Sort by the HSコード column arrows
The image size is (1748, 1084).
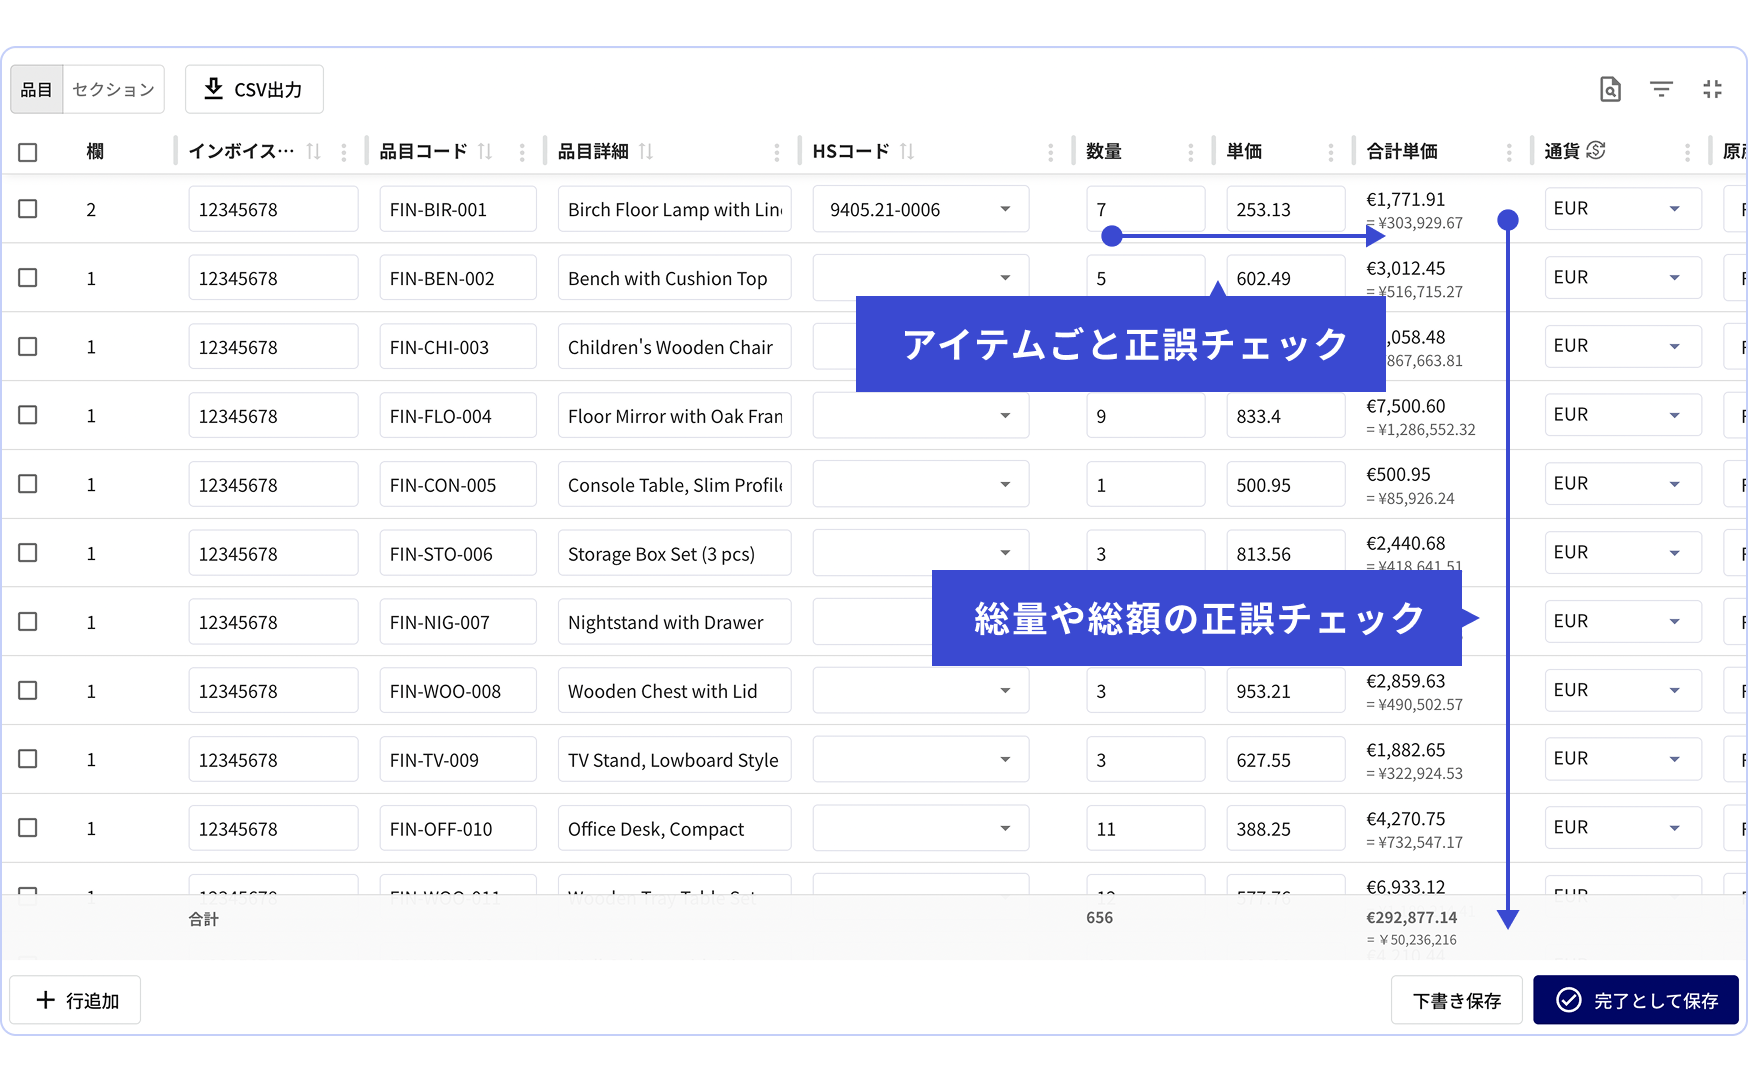(907, 151)
